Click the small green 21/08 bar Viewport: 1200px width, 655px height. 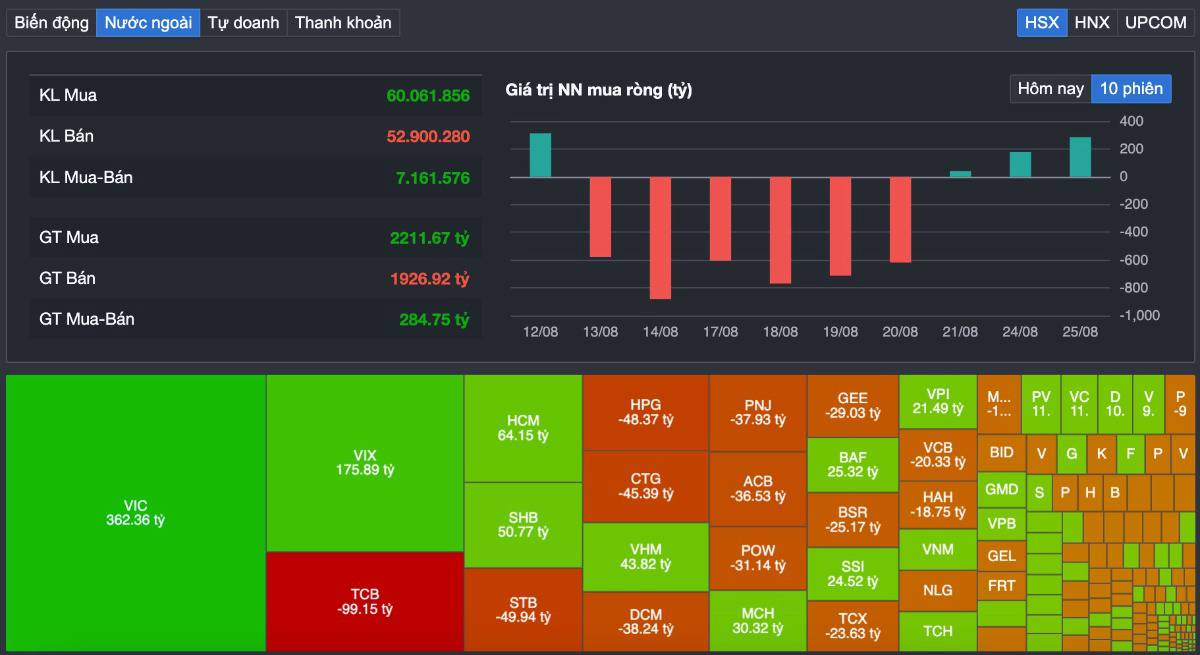pos(960,174)
